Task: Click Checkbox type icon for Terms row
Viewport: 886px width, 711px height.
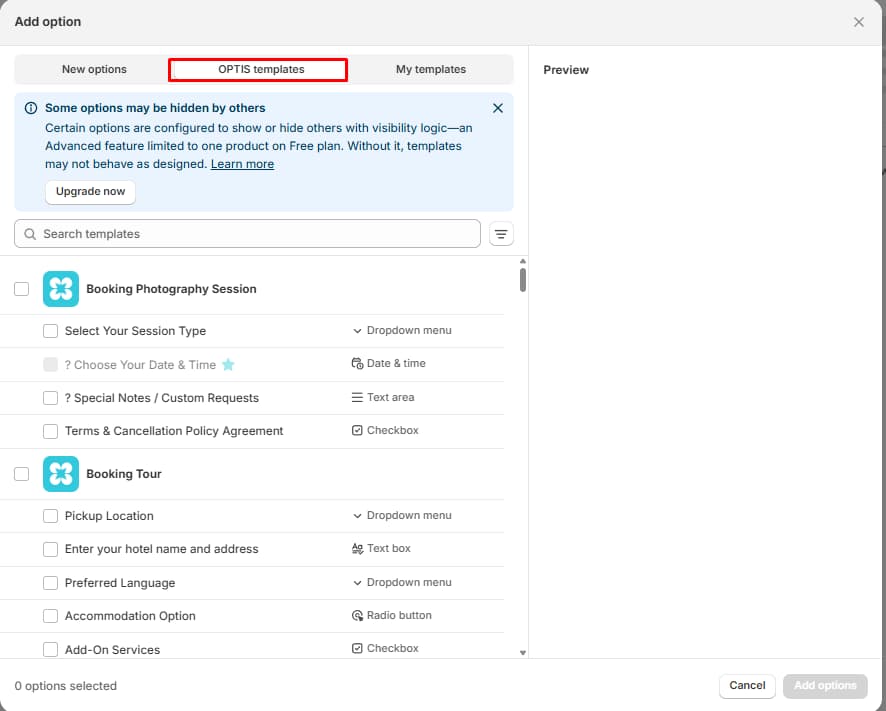Action: pos(357,431)
